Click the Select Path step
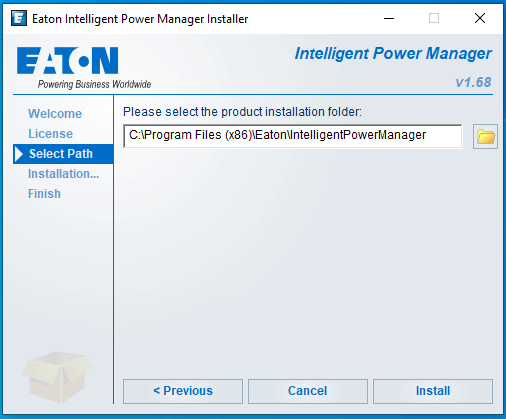The image size is (506, 419). (63, 154)
